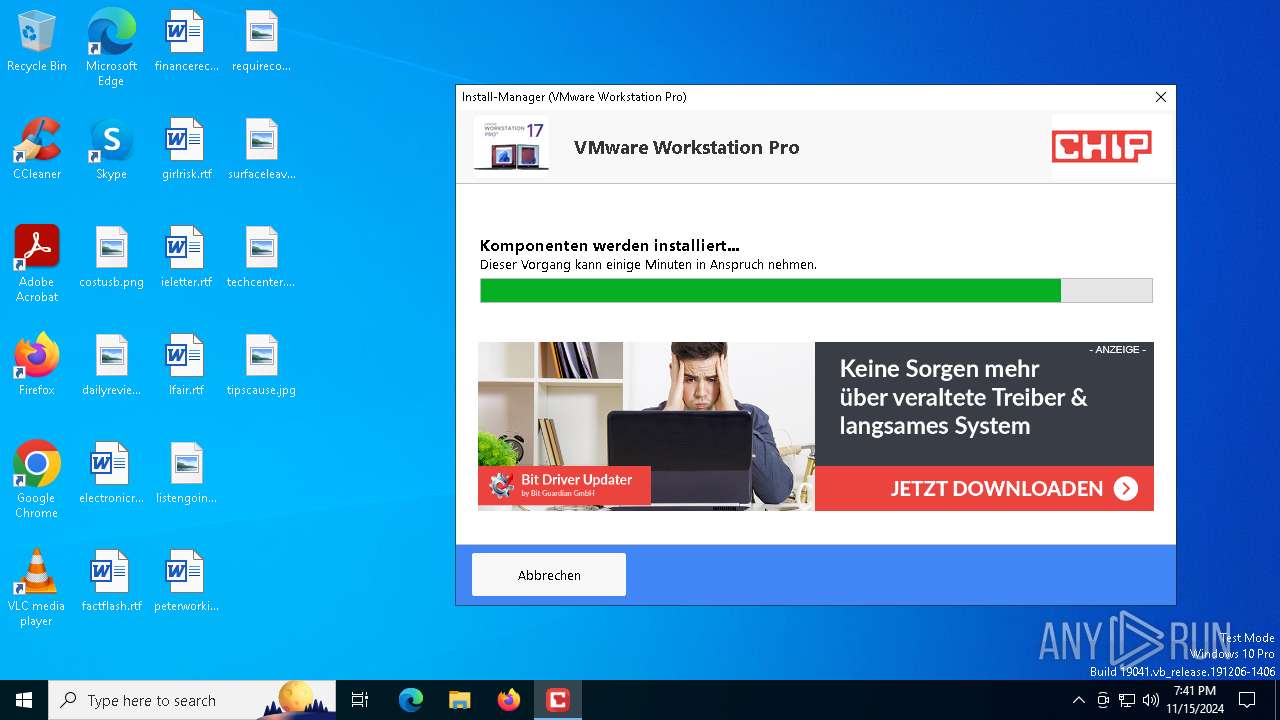The height and width of the screenshot is (720, 1280).
Task: Click the 'Komponenten werden installiert...' text
Action: point(610,245)
